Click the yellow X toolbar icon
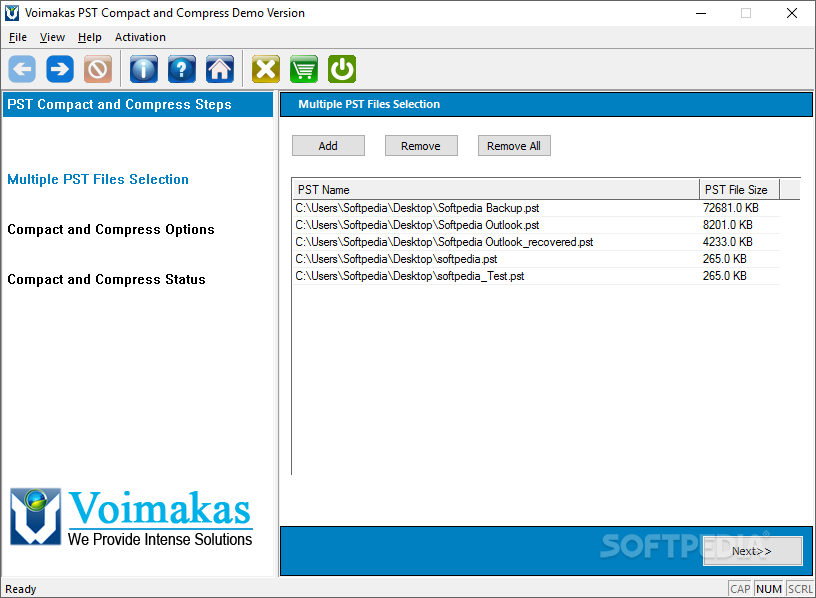 (x=266, y=69)
